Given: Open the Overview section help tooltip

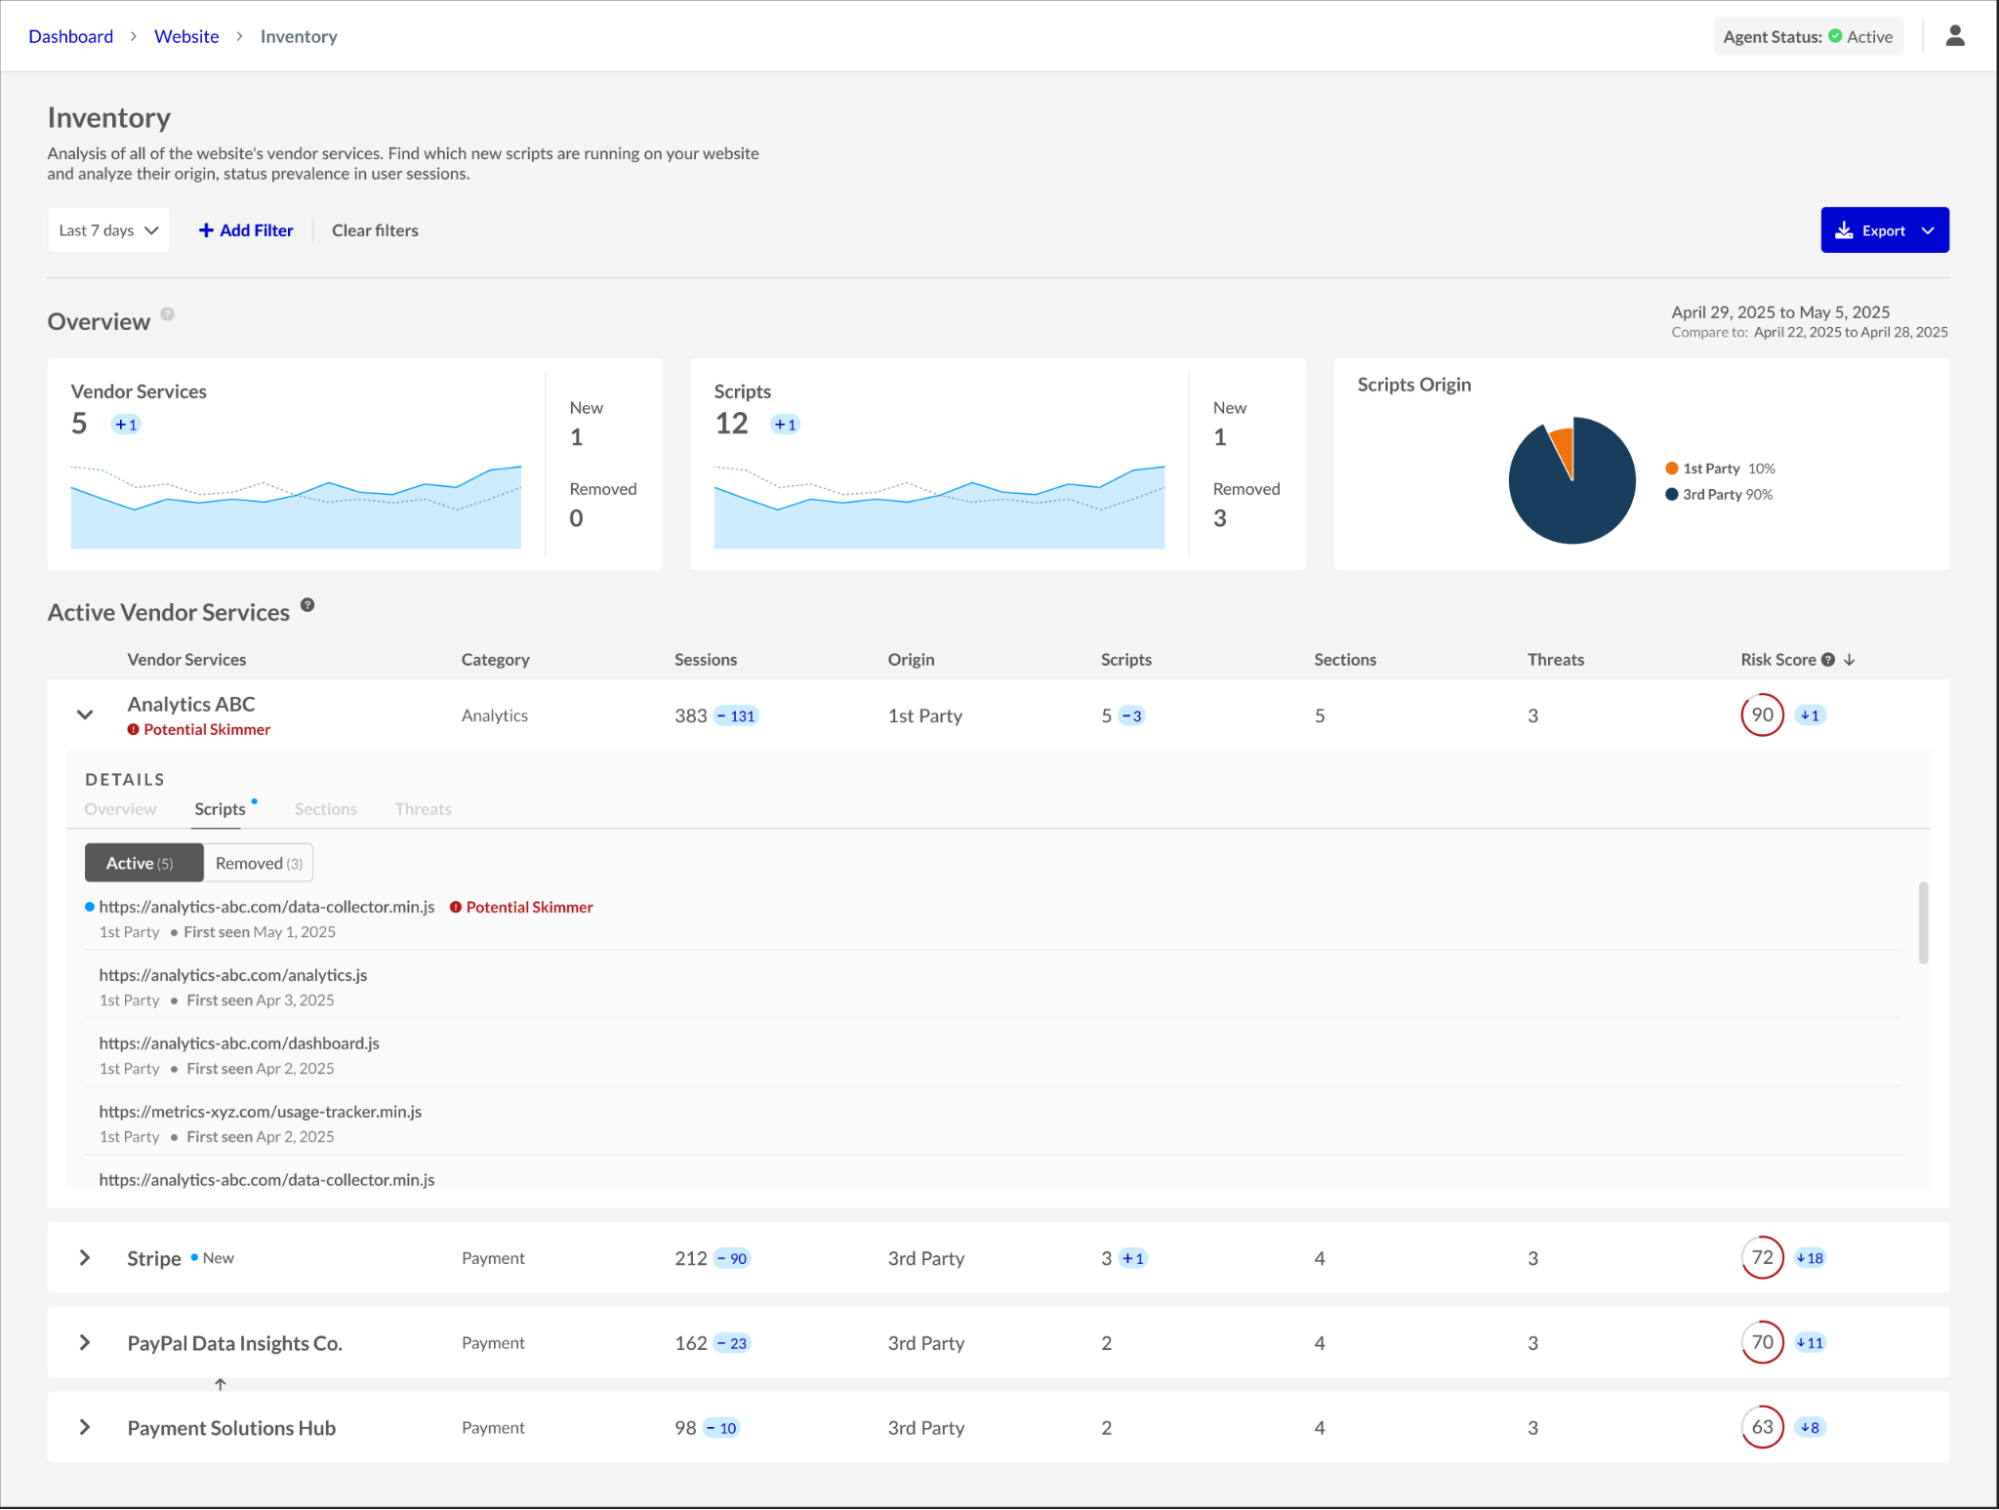Looking at the screenshot, I should point(167,314).
